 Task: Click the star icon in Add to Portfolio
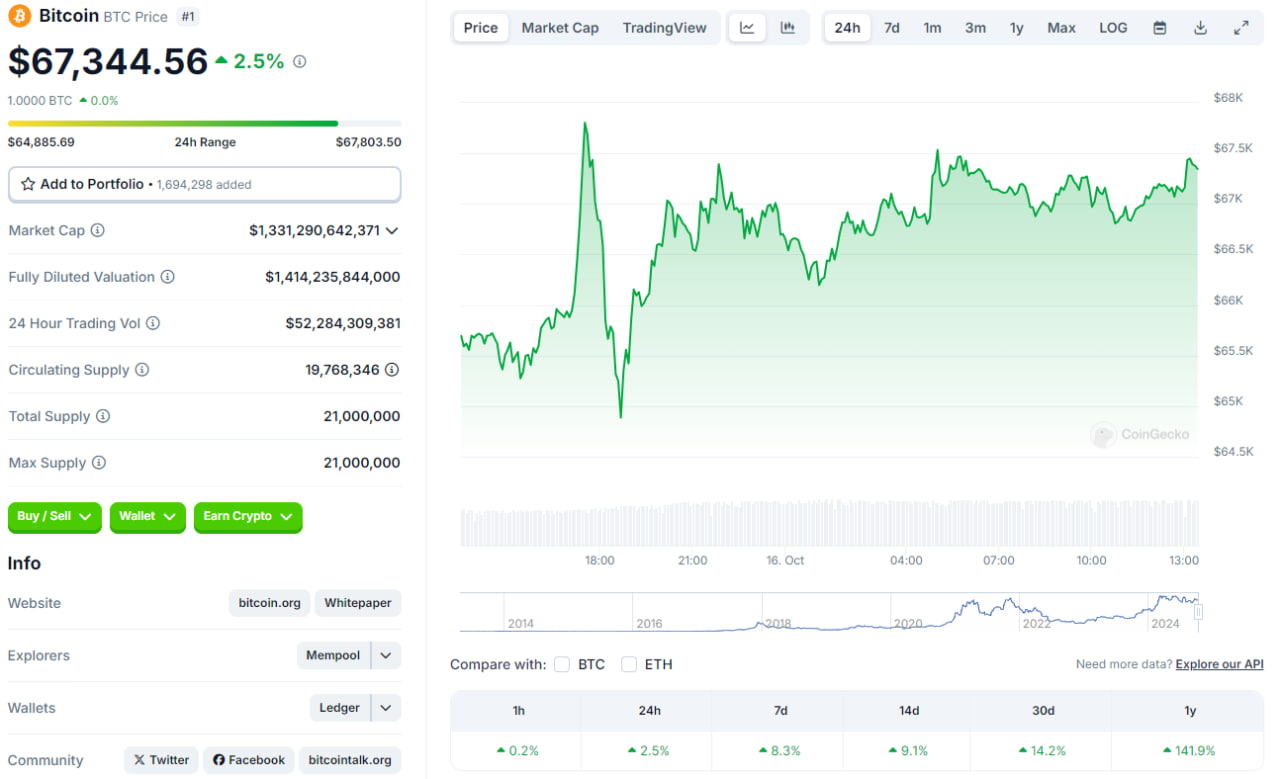click(28, 184)
